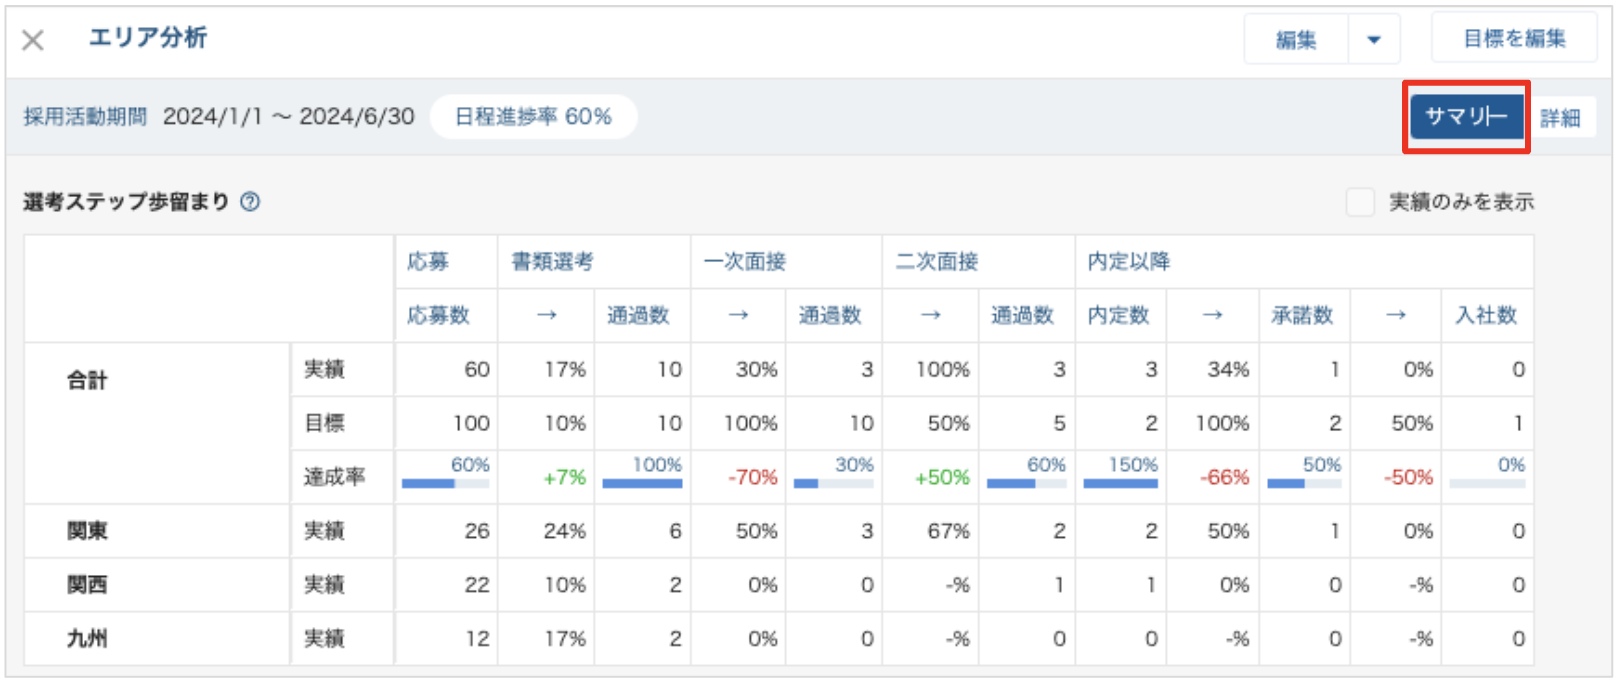The height and width of the screenshot is (684, 1620).
Task: Click the 編集 button
Action: point(1296,40)
